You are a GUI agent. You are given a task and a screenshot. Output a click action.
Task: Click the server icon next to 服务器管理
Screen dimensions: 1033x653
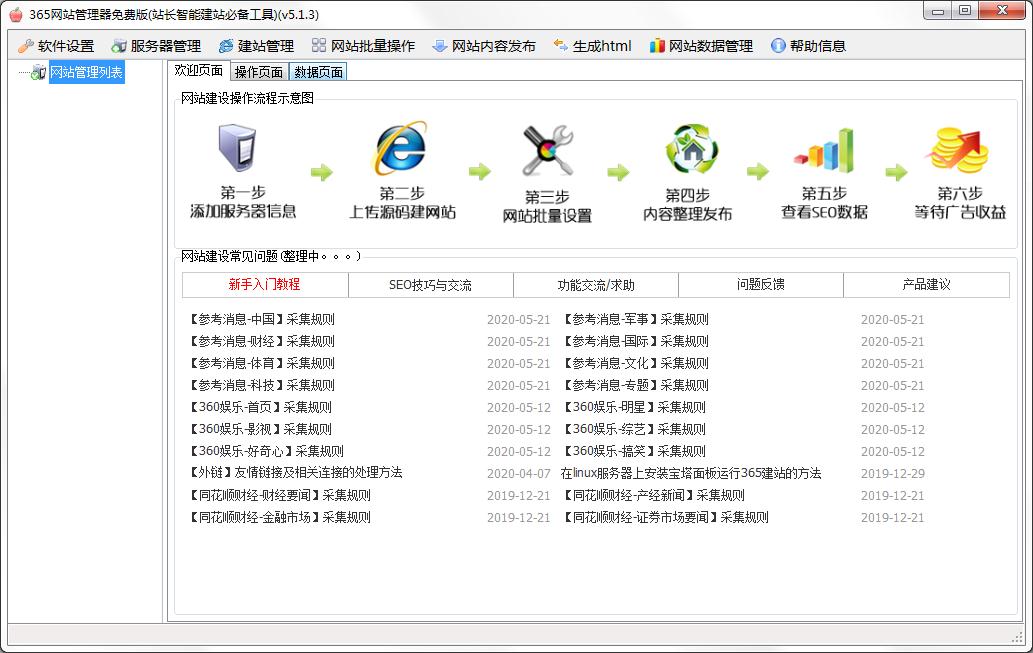119,46
